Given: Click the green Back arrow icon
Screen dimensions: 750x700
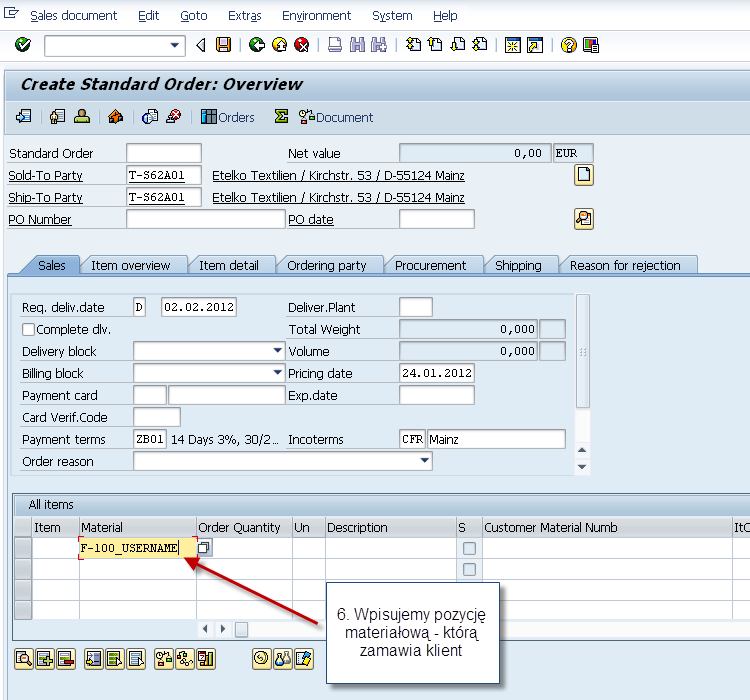Looking at the screenshot, I should 257,45.
